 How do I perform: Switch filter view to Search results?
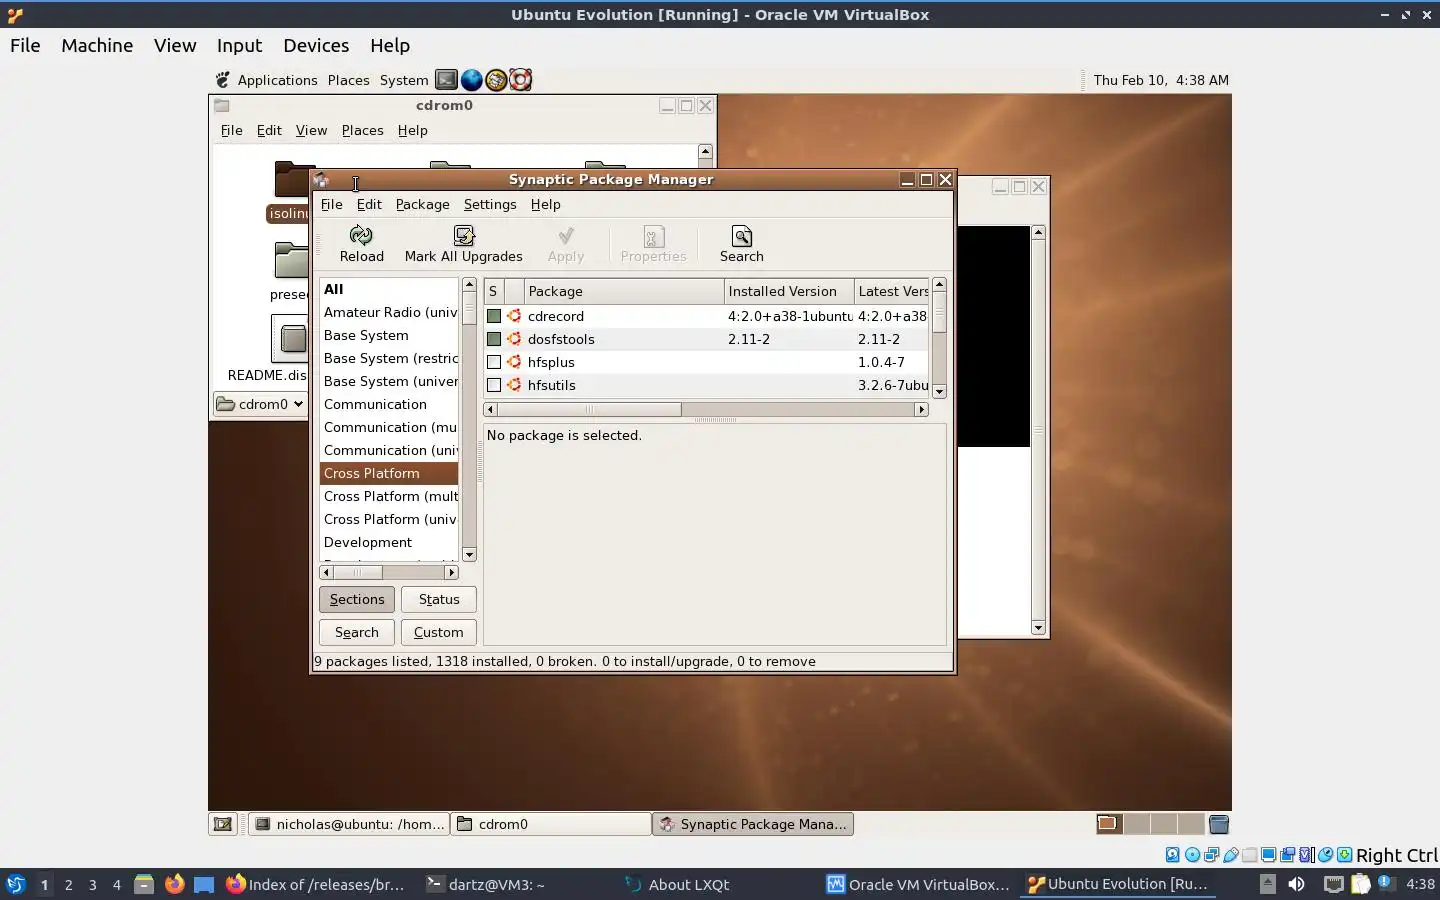[x=357, y=632]
